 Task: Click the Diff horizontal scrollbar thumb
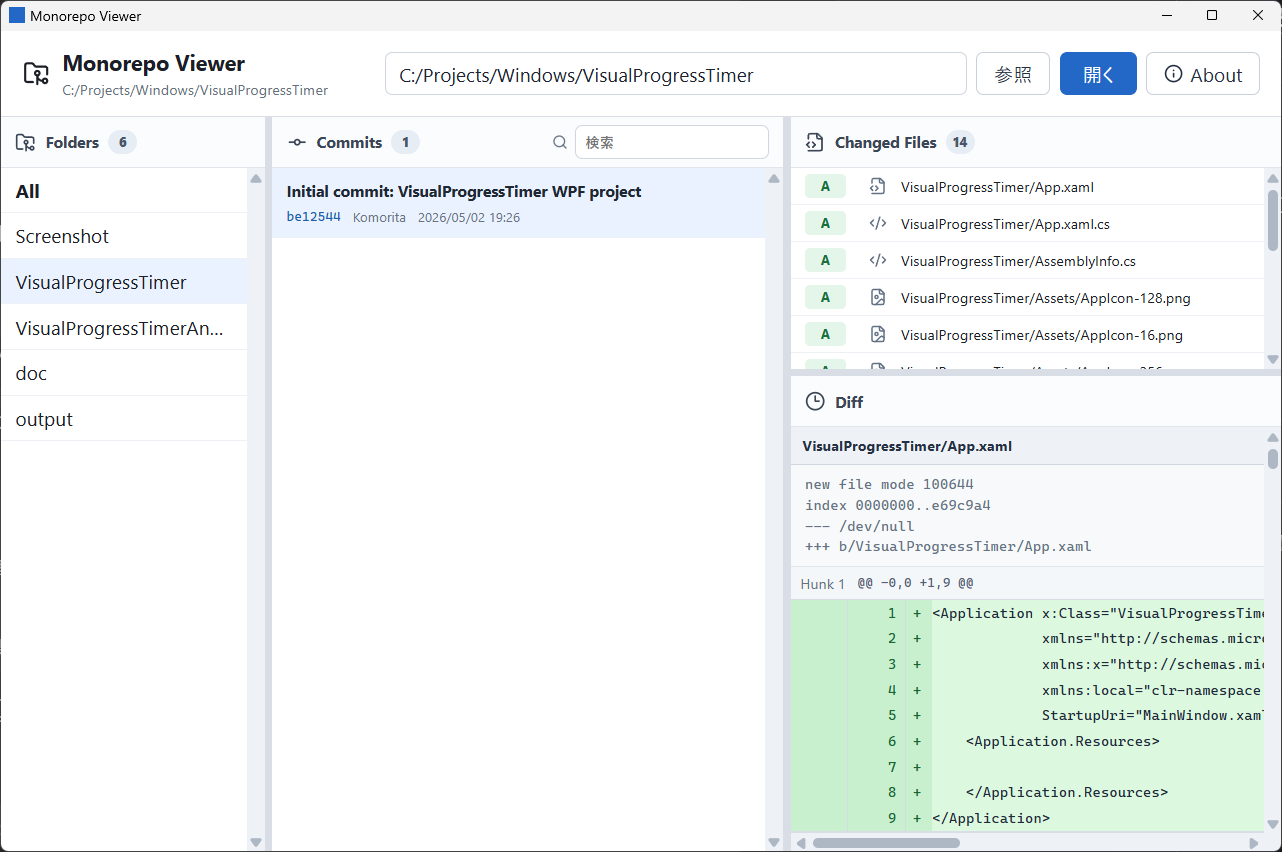pyautogui.click(x=886, y=843)
